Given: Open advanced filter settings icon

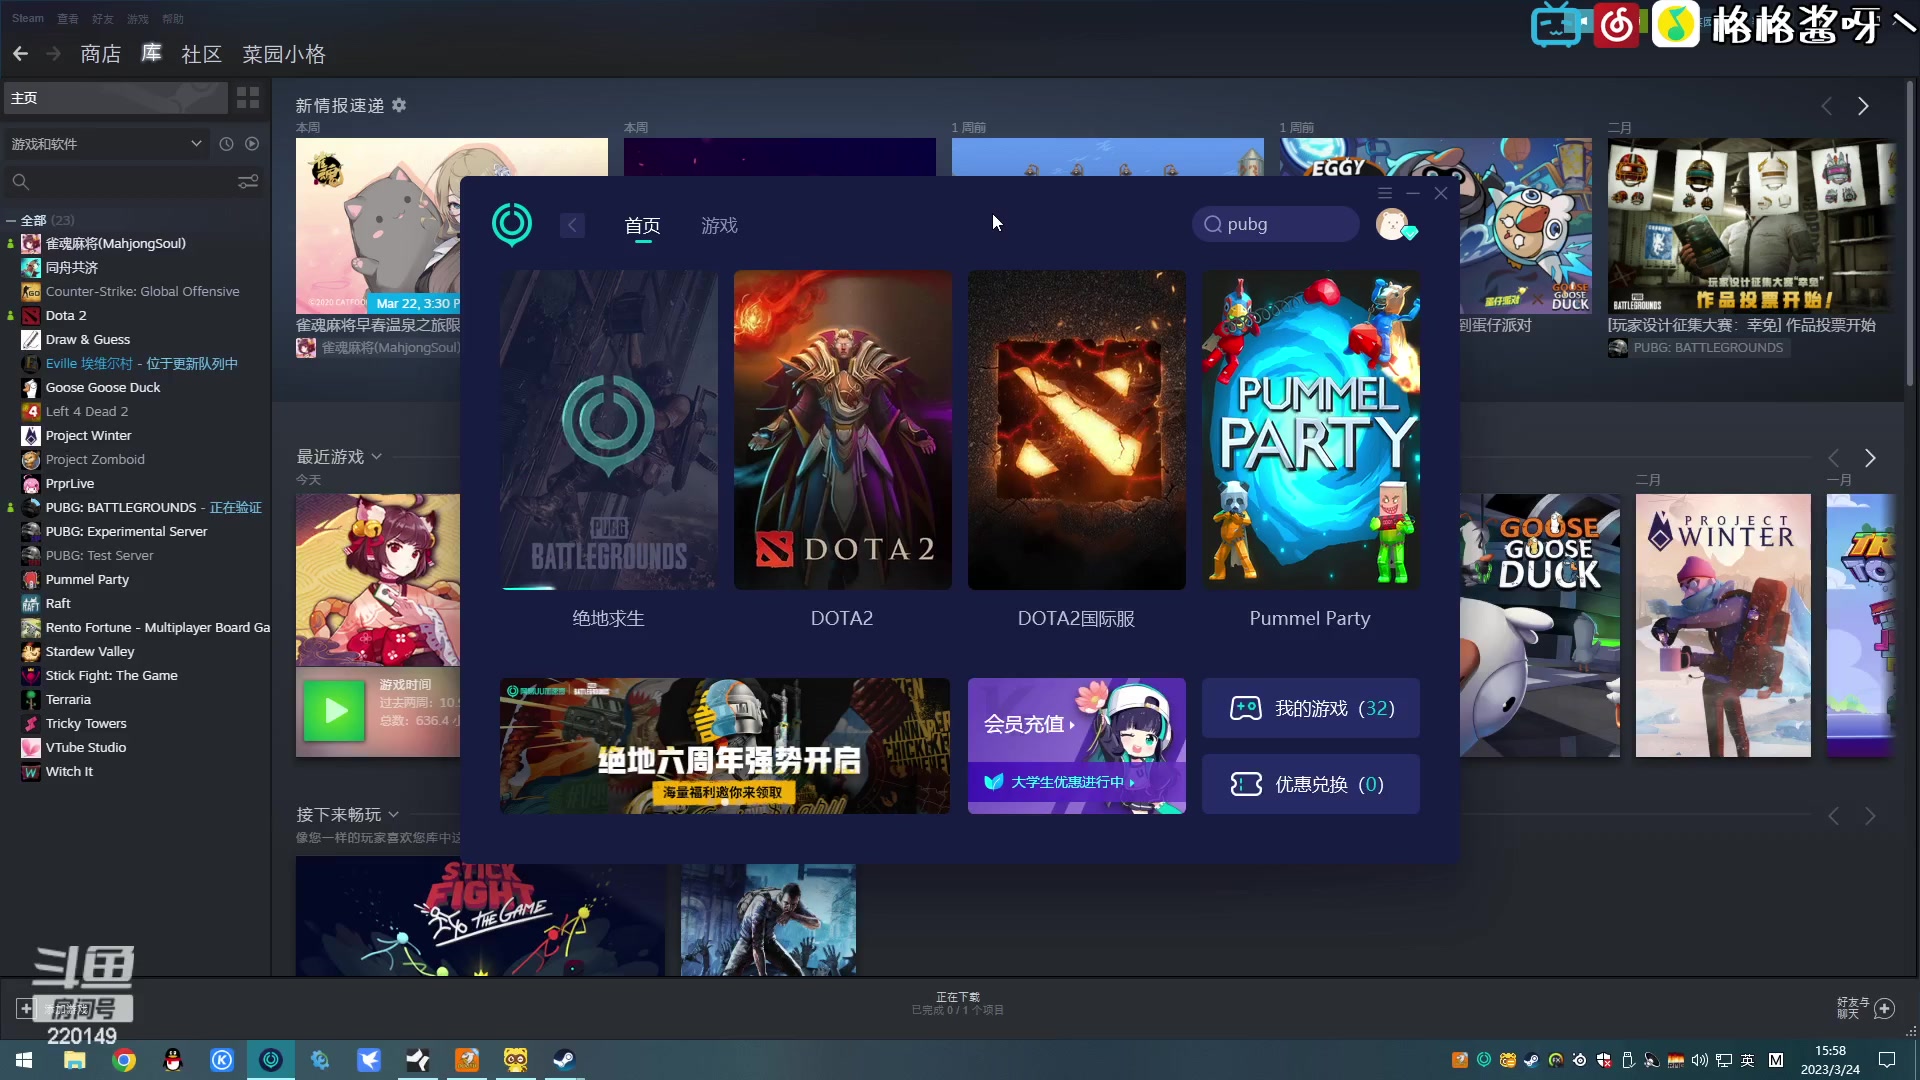Looking at the screenshot, I should [x=248, y=182].
